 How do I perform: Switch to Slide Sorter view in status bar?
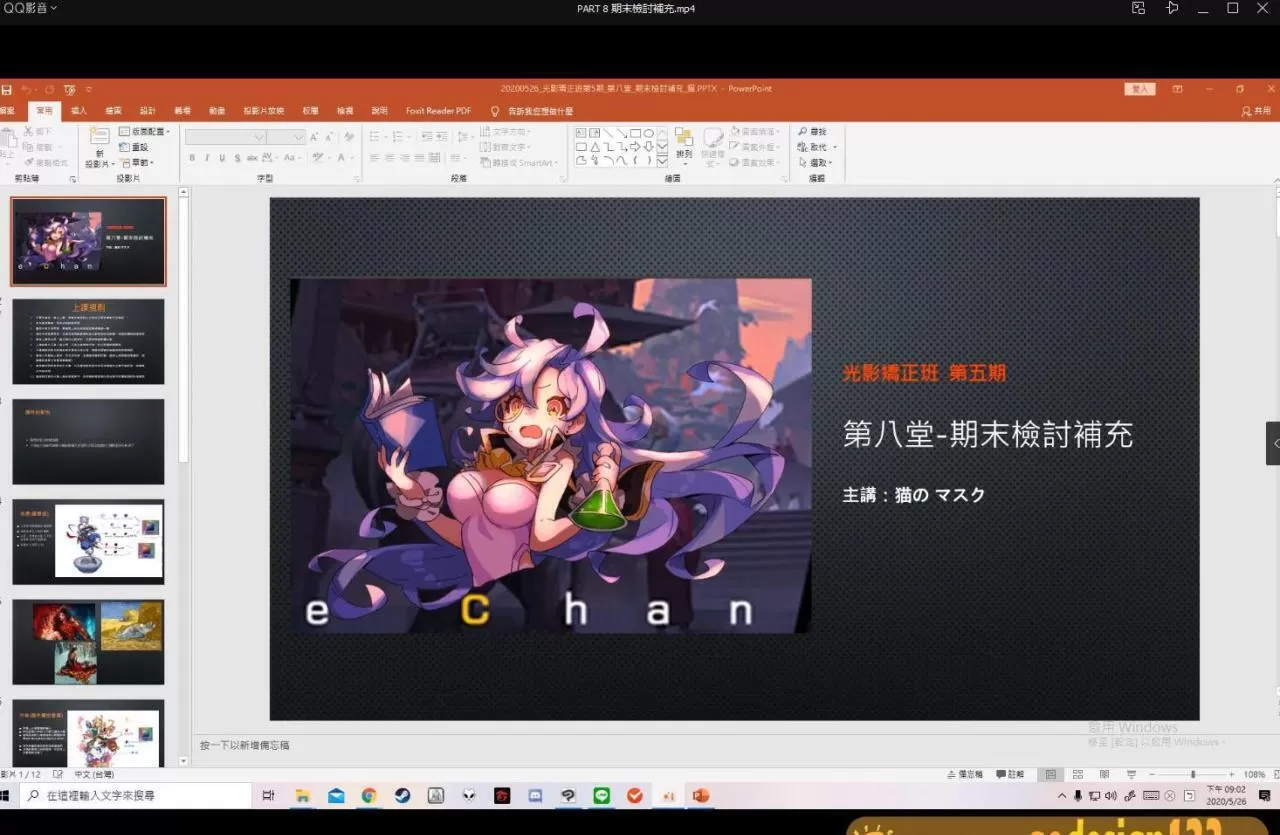point(1078,774)
